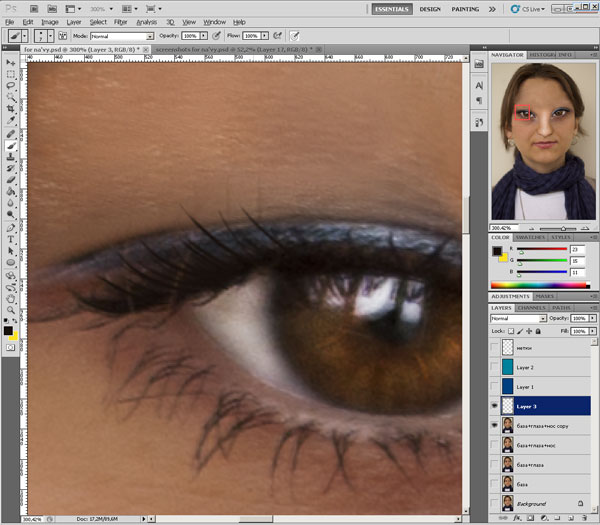Open the brush Mode dropdown
600x525 pixels.
(118, 36)
